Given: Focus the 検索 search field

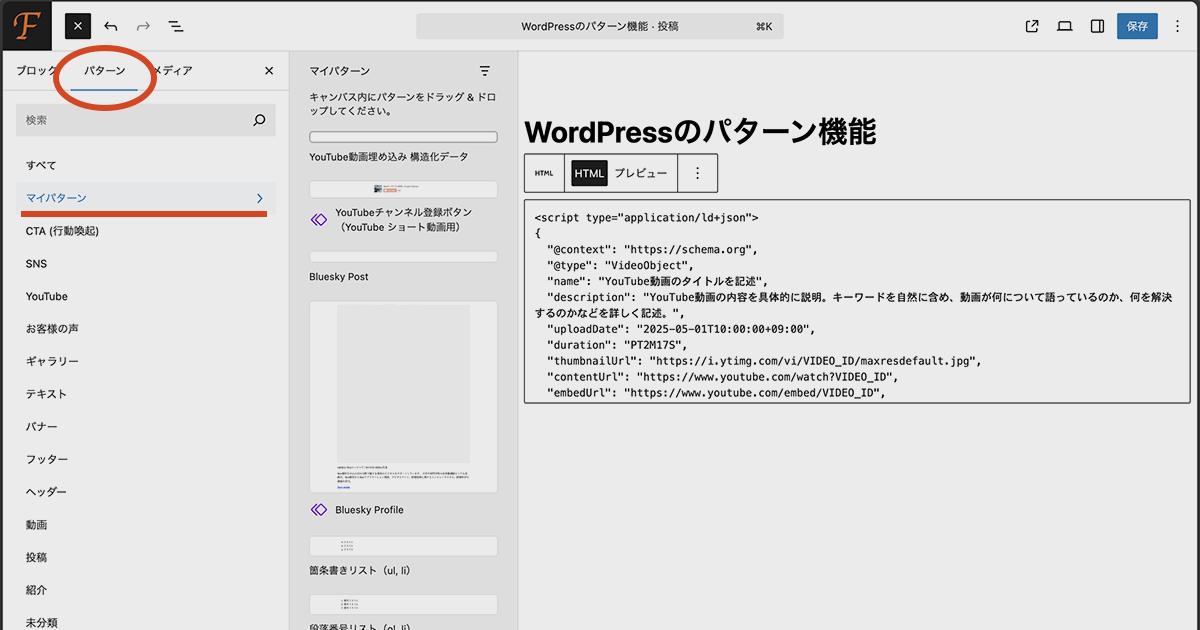Looking at the screenshot, I should 146,120.
